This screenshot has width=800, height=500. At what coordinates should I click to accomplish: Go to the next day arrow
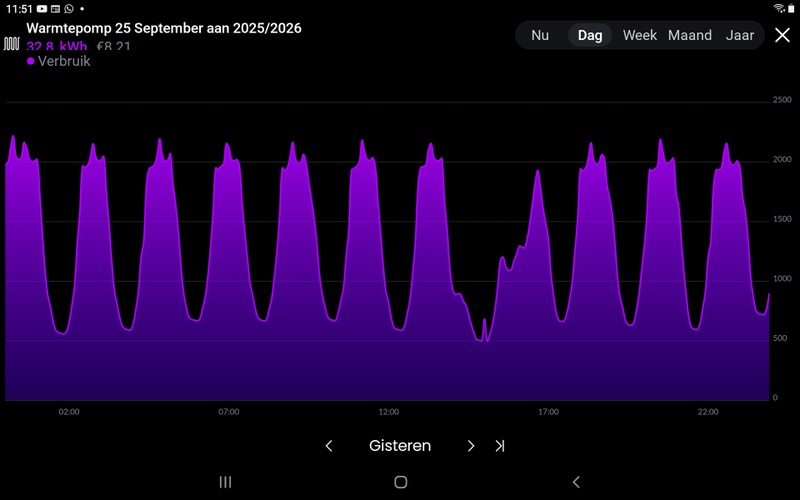click(471, 446)
